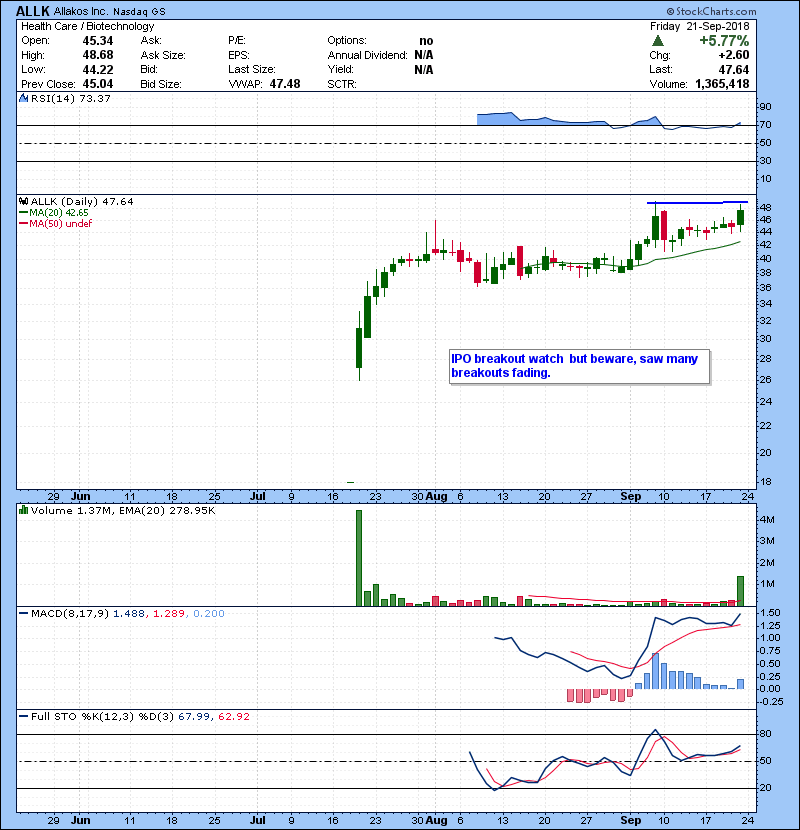Viewport: 800px width, 830px height.
Task: Click the Prev Close value 45.04
Action: [x=98, y=84]
